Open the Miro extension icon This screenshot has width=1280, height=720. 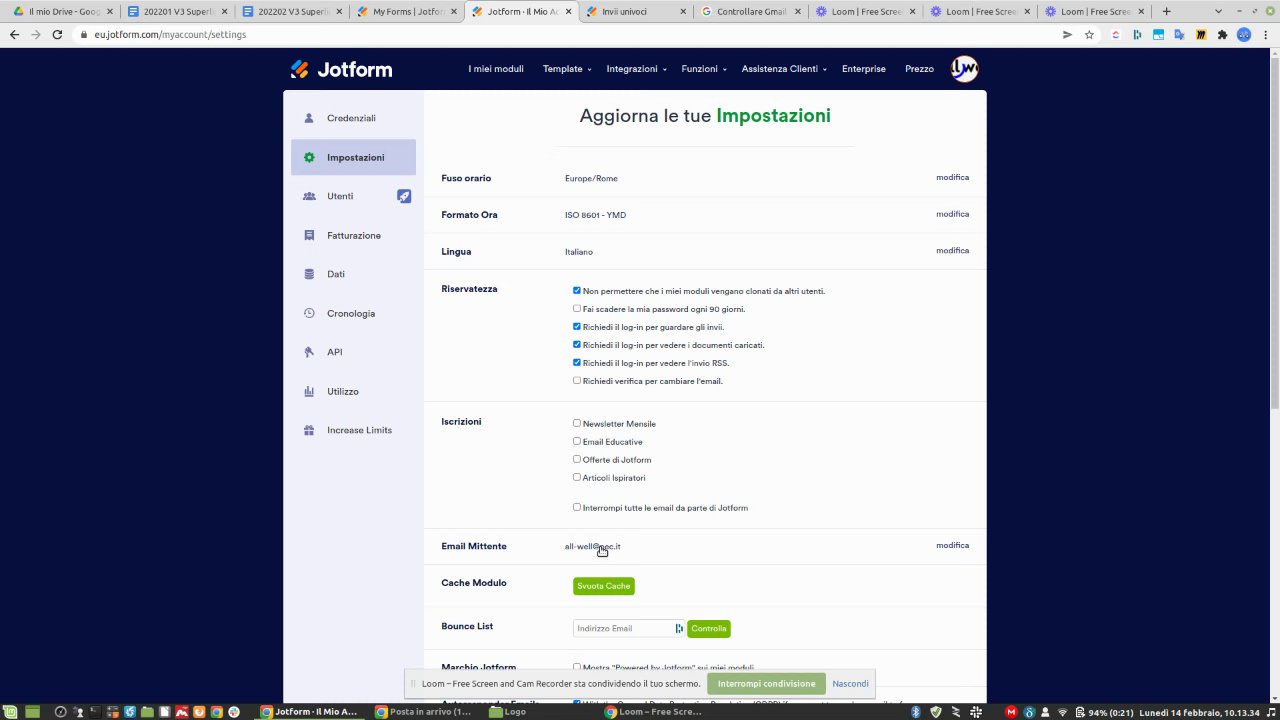[1200, 34]
